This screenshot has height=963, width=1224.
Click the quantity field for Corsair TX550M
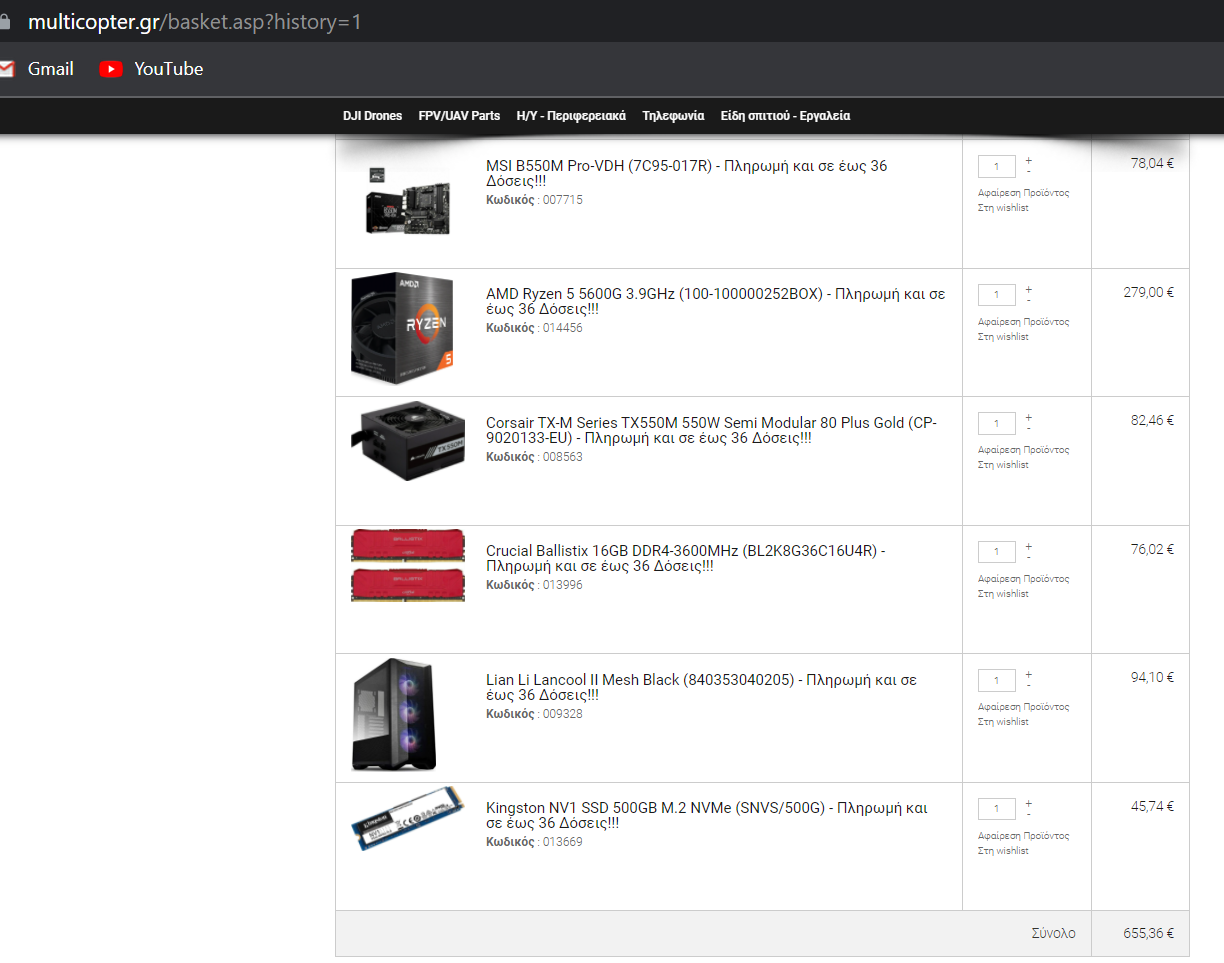click(x=997, y=423)
